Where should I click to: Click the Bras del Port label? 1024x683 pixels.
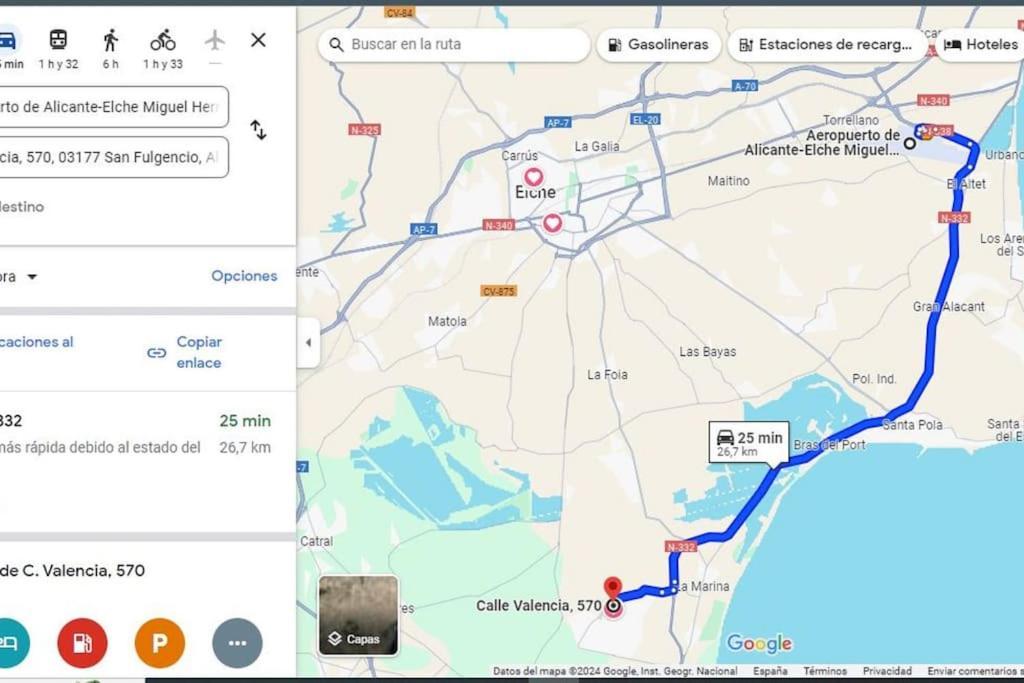829,445
